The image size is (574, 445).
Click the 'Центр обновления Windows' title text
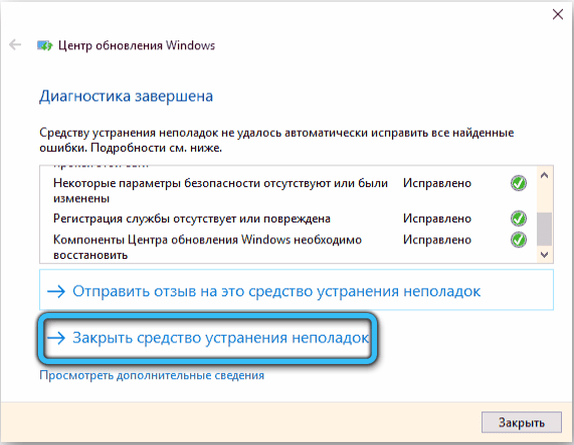coord(137,46)
